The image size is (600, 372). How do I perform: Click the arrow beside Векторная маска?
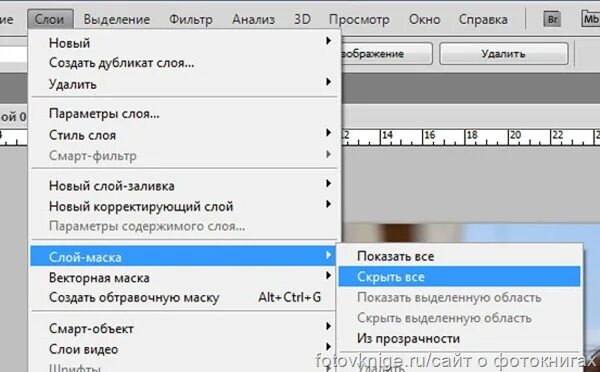coord(328,275)
